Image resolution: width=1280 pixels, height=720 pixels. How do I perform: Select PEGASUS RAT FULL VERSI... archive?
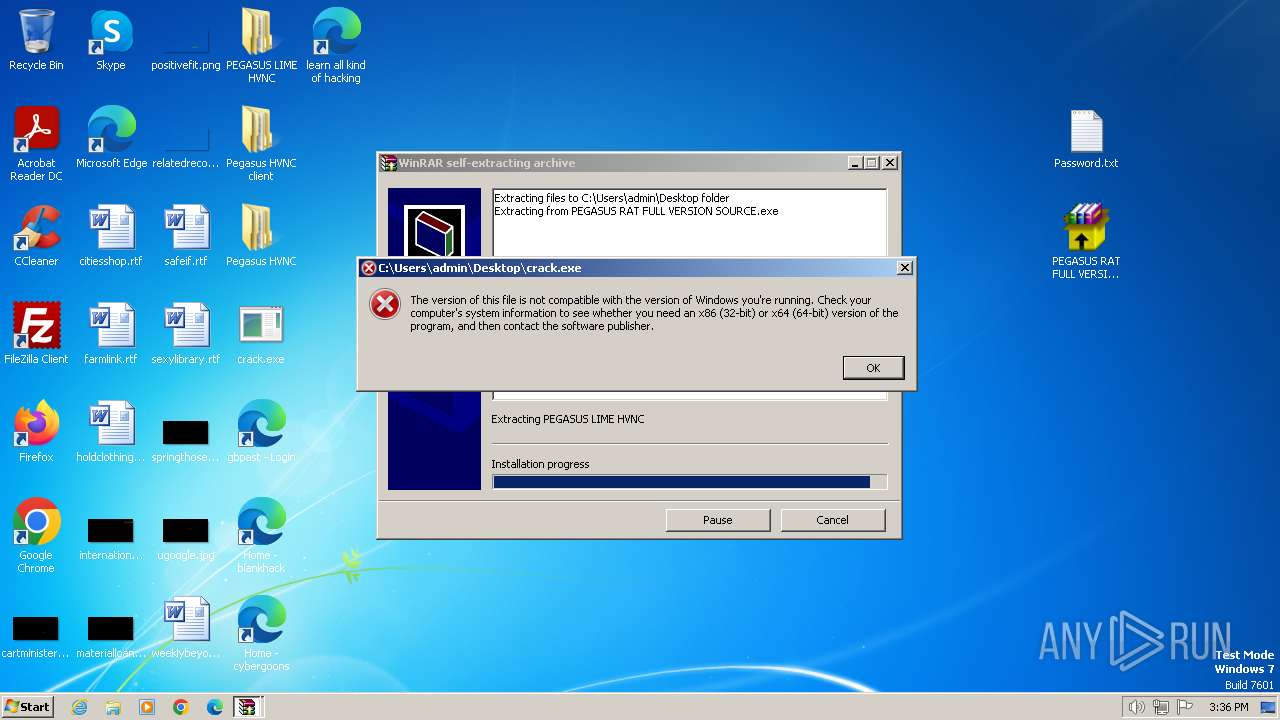pos(1086,242)
